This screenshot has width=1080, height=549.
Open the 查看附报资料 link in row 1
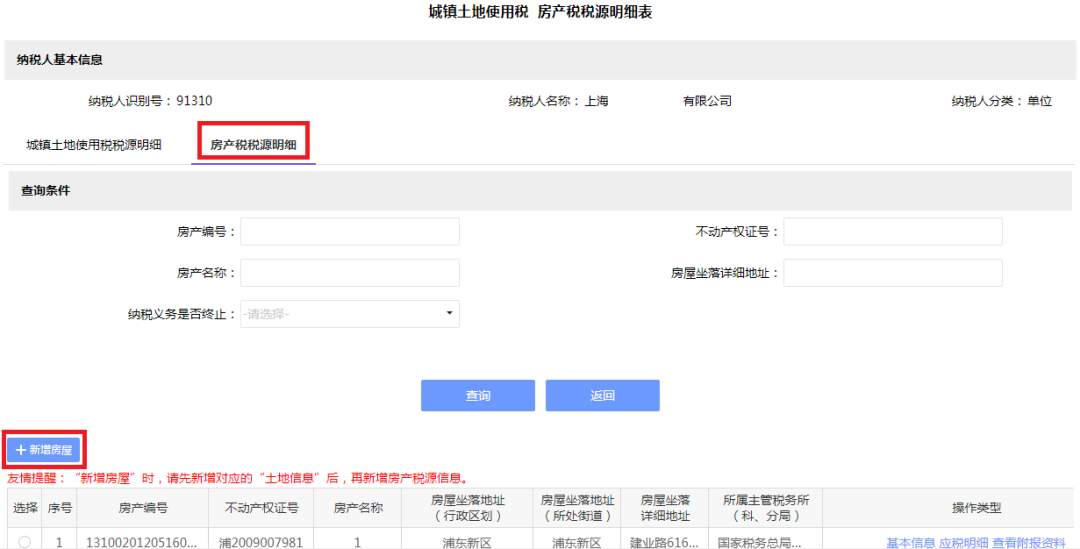pyautogui.click(x=1029, y=543)
